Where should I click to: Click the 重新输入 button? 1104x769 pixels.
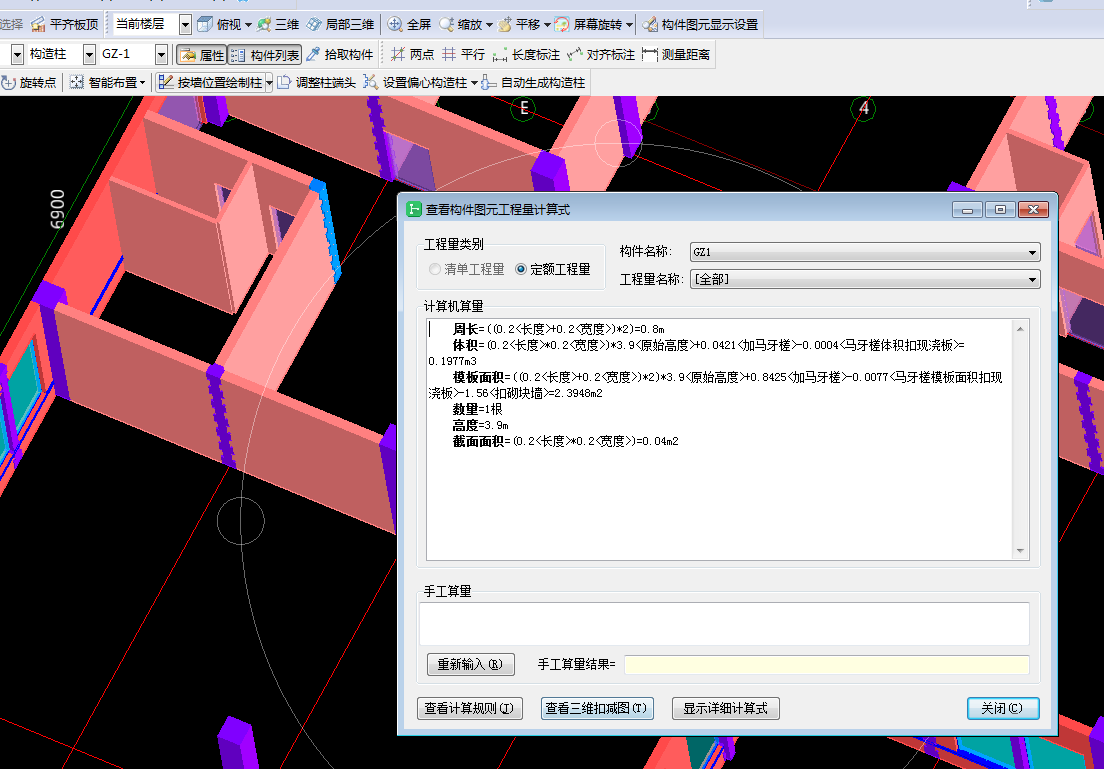[470, 664]
